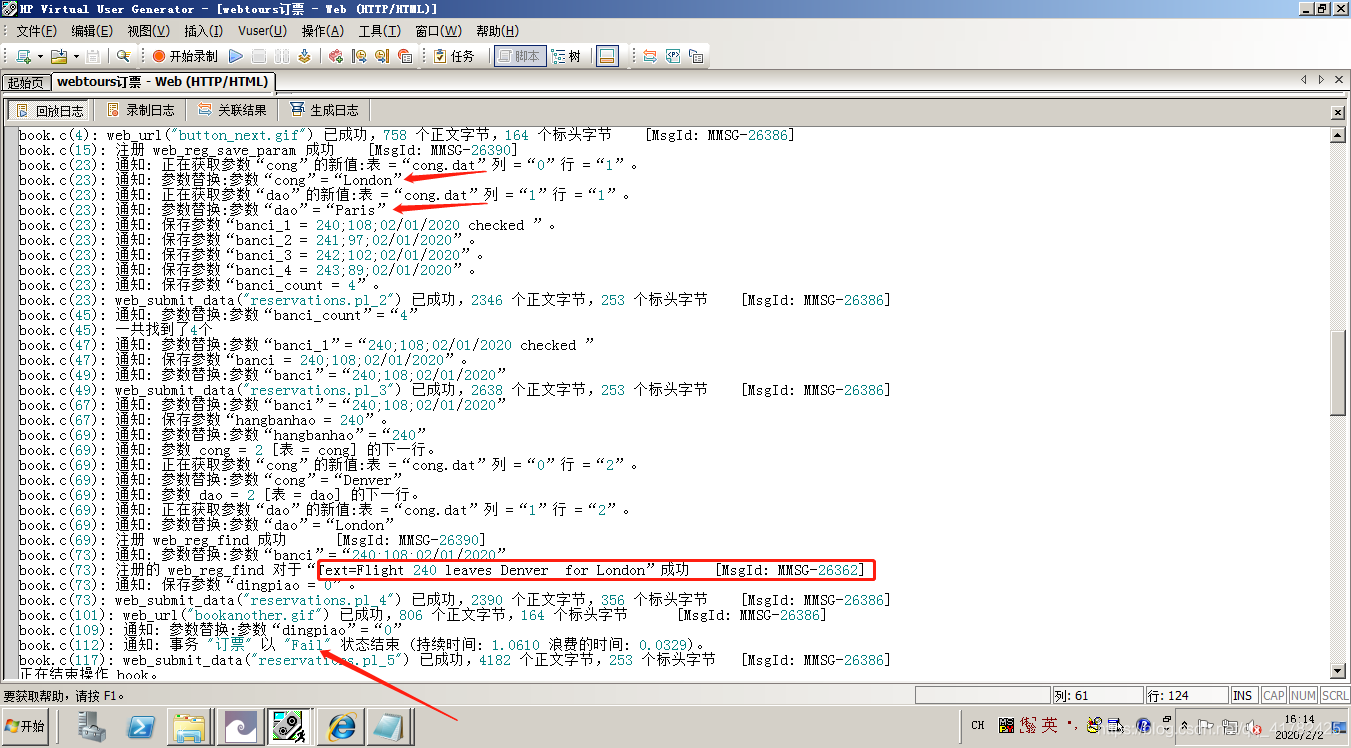Start recording with 开始录制 button
1351x748 pixels.
(185, 57)
